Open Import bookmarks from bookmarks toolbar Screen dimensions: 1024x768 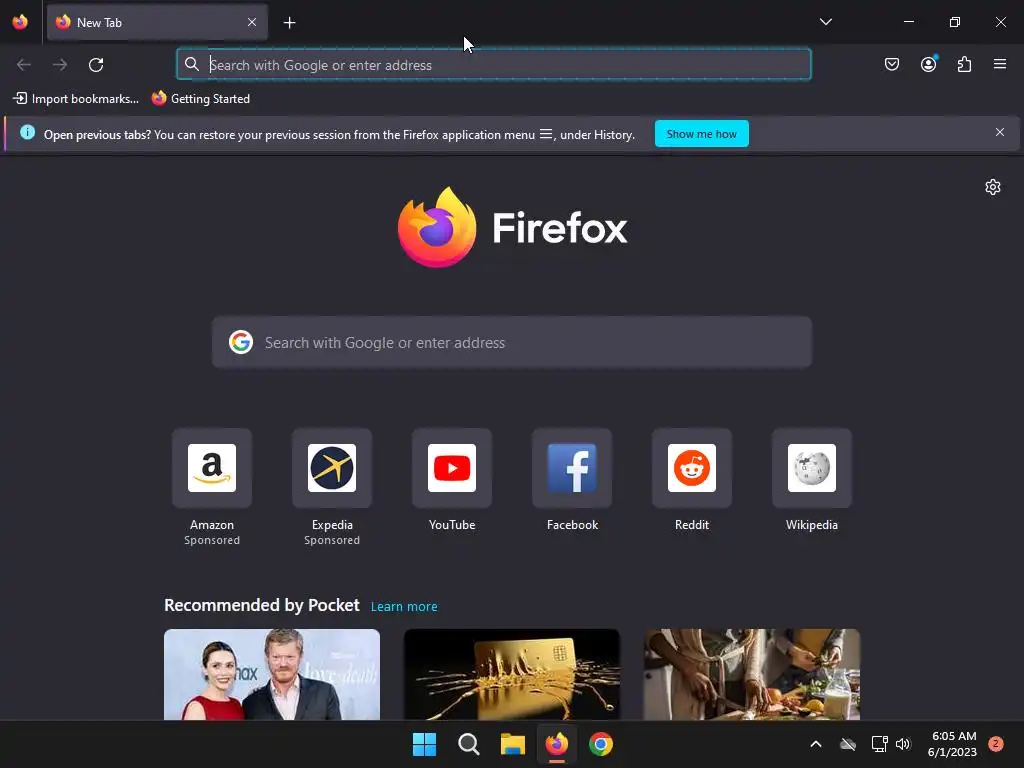(x=76, y=99)
